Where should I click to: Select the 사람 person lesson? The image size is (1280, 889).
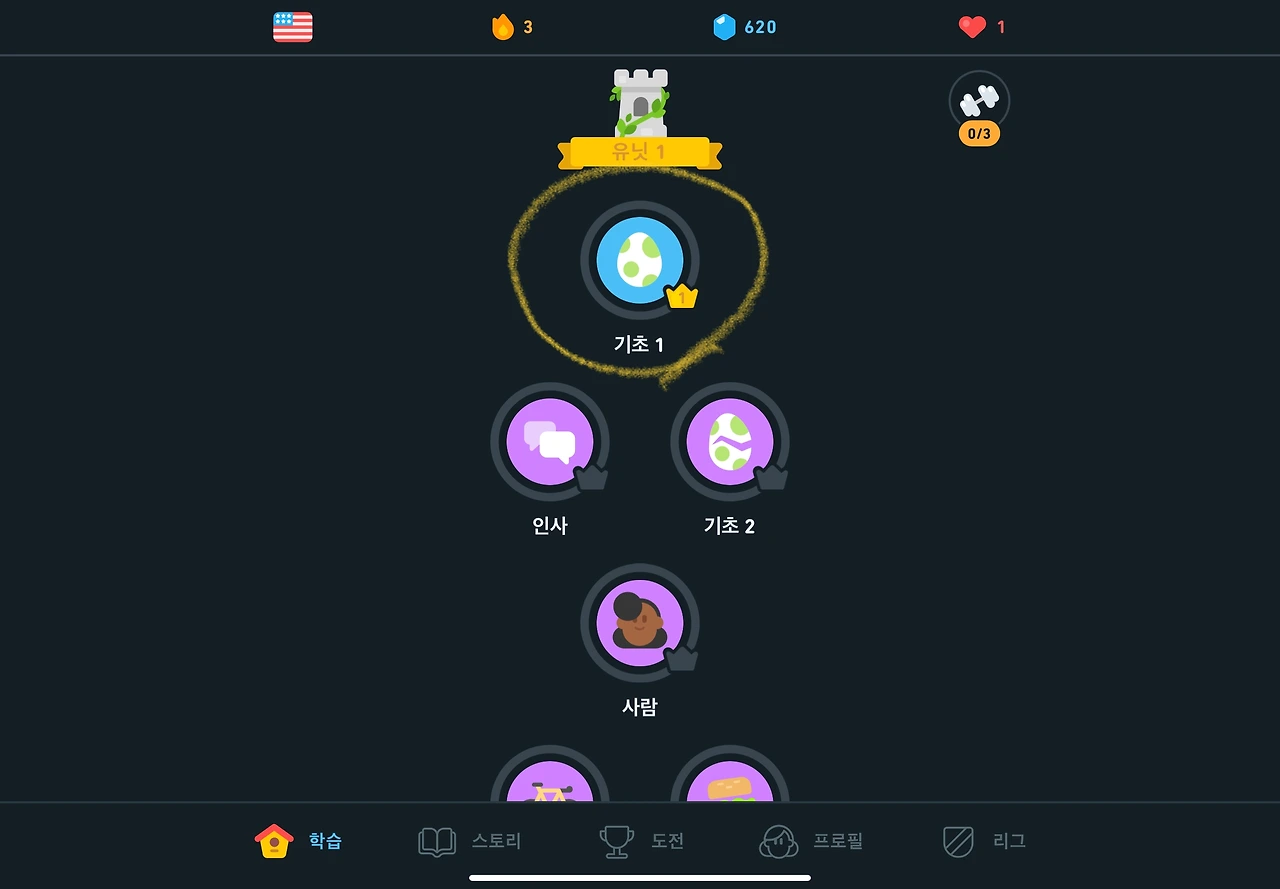click(x=640, y=622)
